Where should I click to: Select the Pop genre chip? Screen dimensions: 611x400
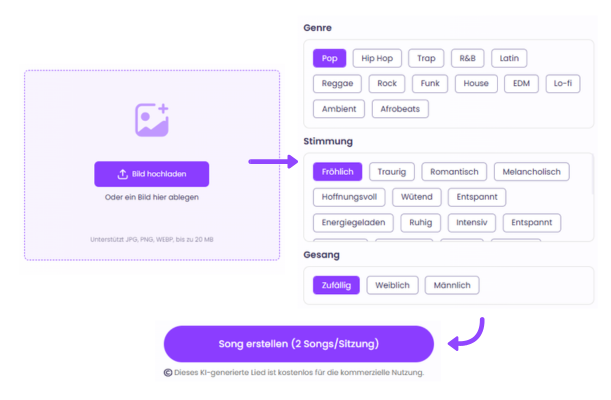tap(328, 58)
